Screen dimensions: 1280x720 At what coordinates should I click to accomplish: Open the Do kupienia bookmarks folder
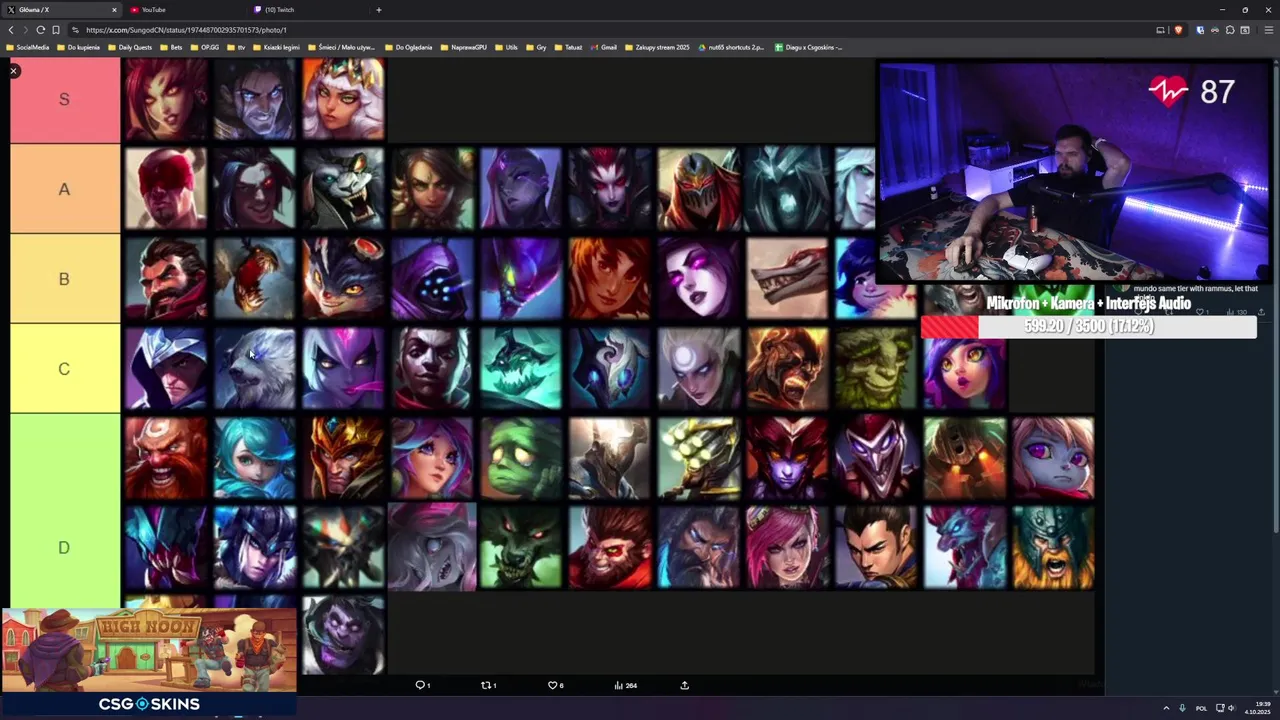[x=78, y=47]
